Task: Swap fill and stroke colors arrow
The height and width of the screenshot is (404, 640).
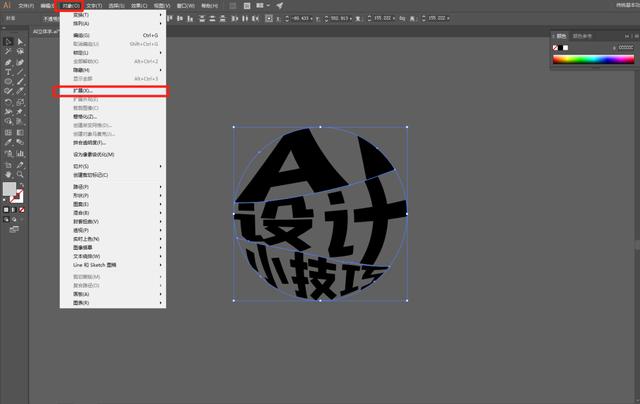Action: pos(22,185)
